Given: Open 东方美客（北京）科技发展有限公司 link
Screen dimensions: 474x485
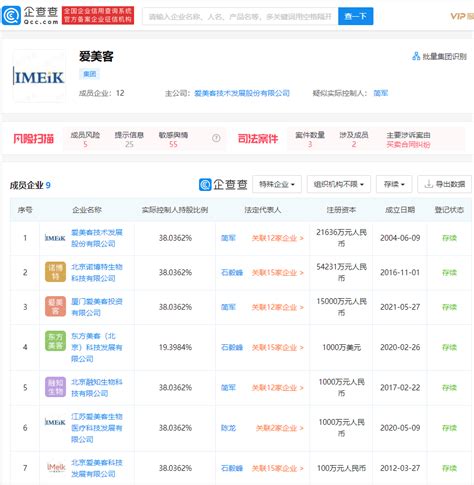Looking at the screenshot, I should click(x=97, y=347).
